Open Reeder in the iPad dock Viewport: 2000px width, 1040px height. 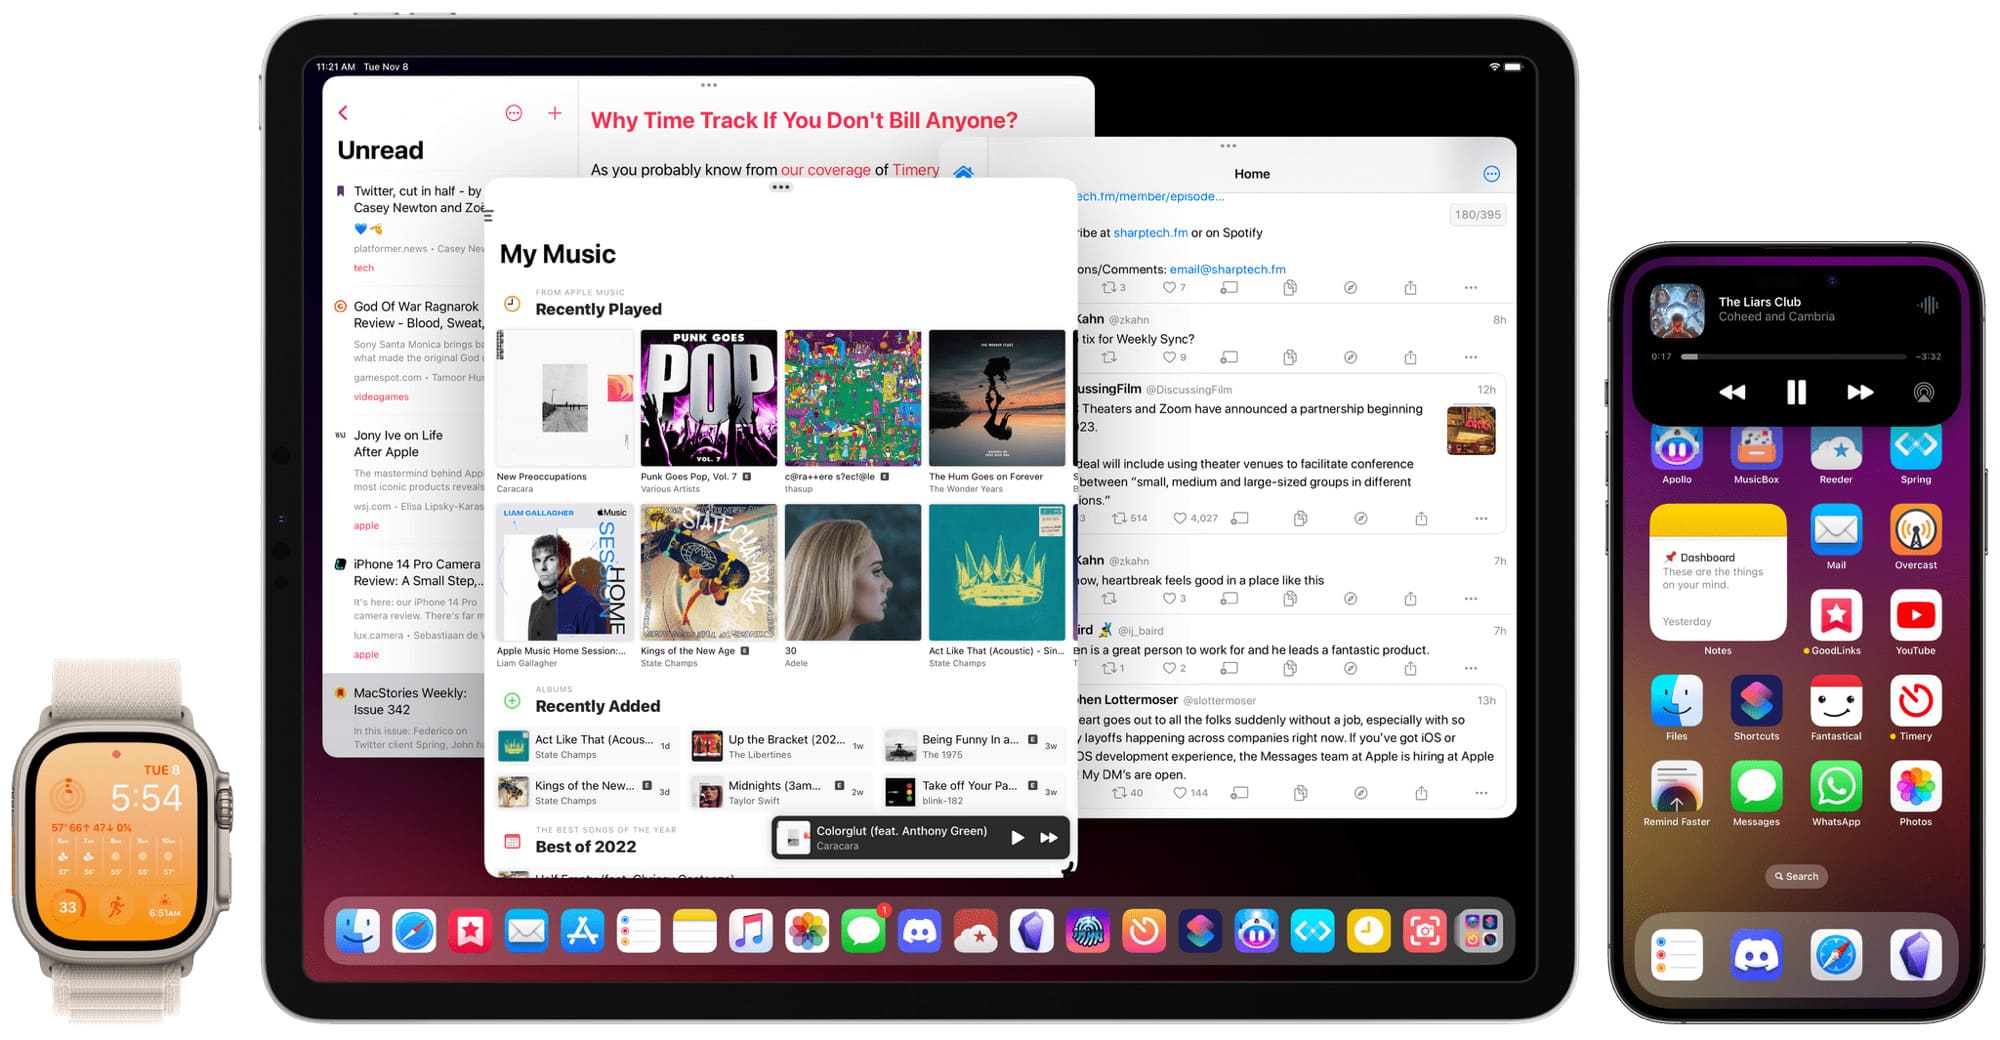[x=975, y=932]
